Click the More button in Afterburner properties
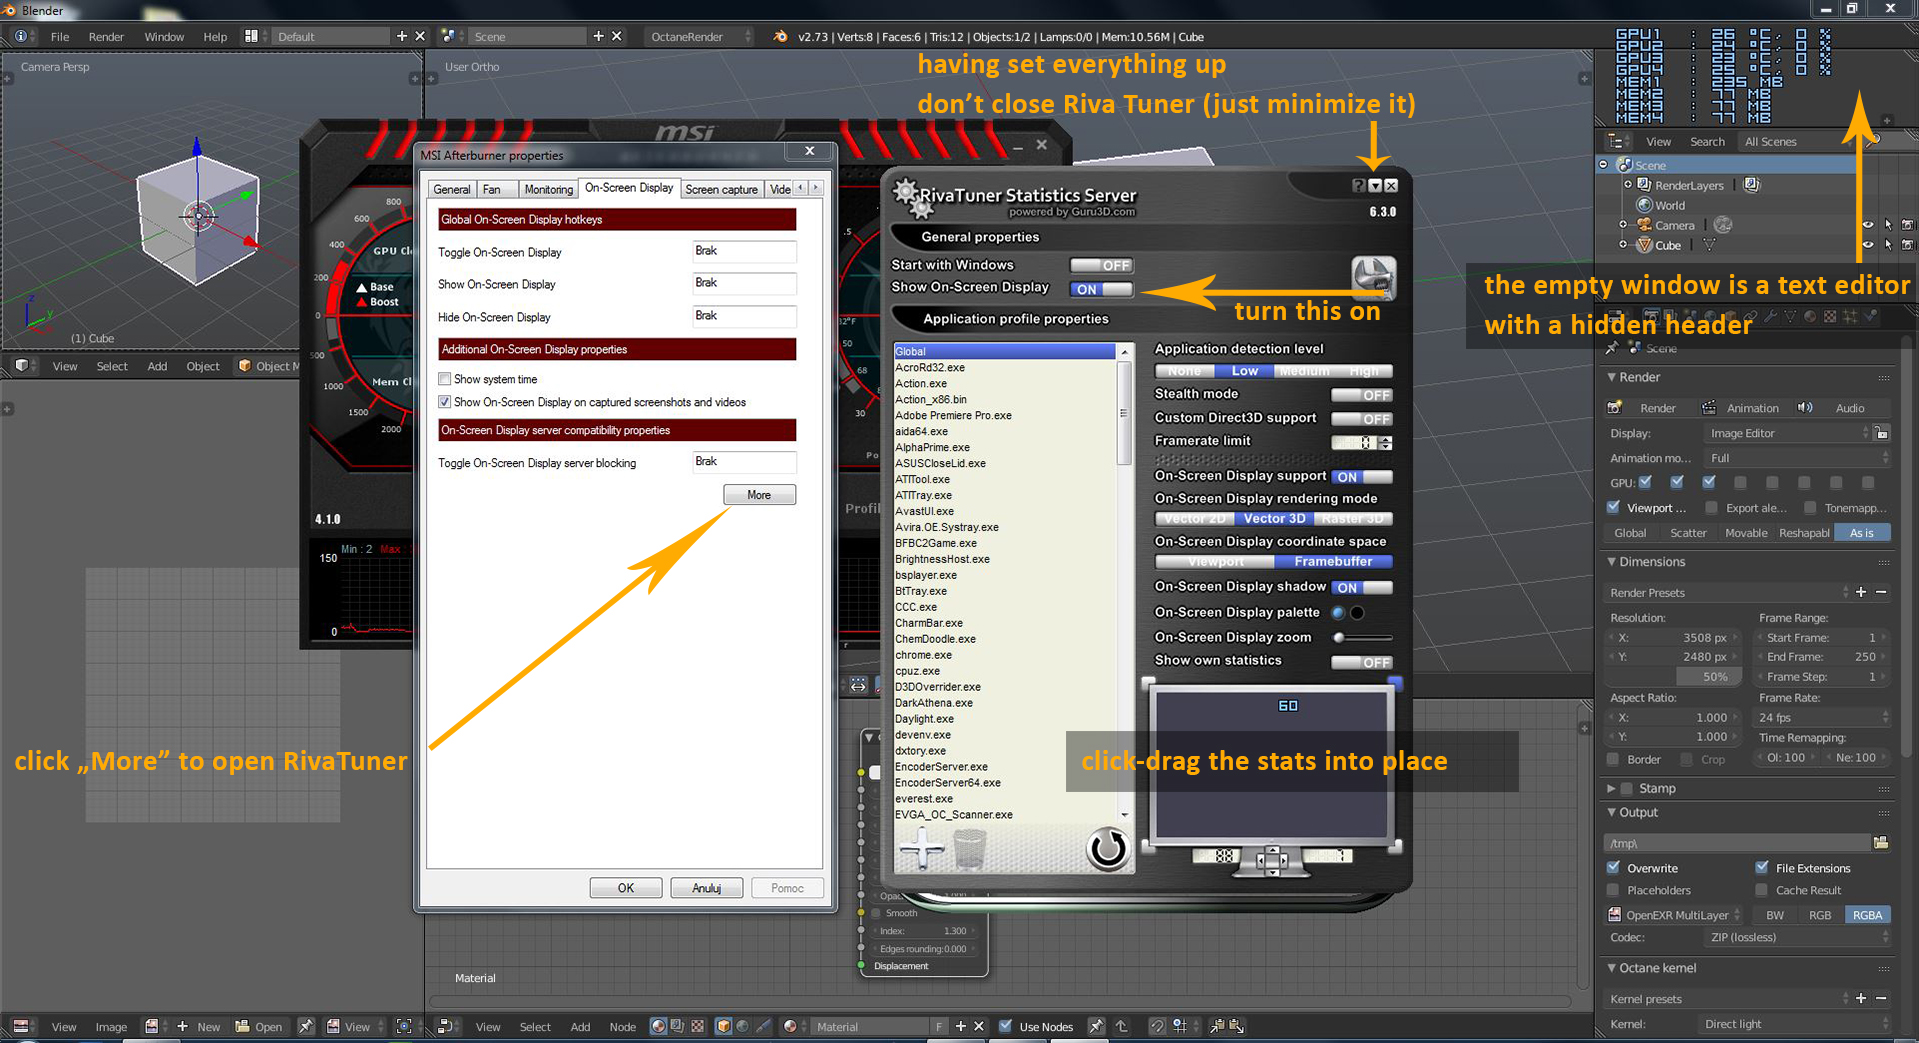The width and height of the screenshot is (1919, 1043). 759,495
